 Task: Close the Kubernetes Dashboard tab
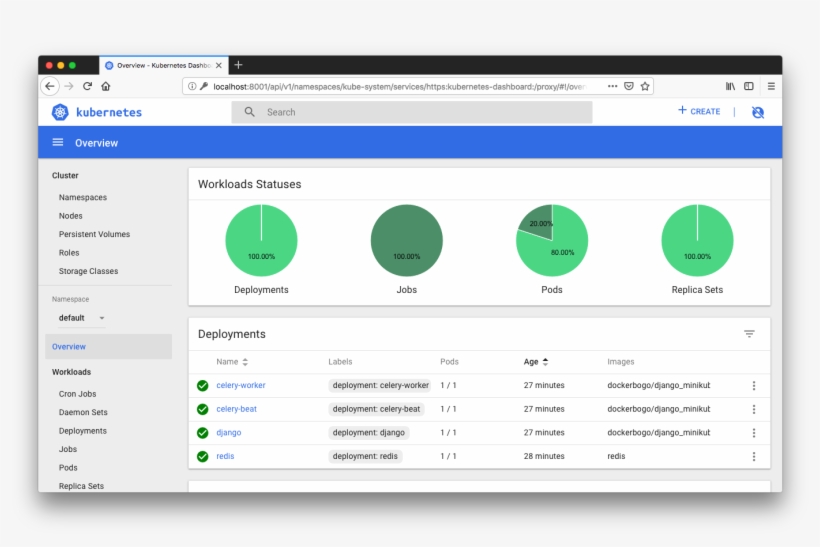point(219,65)
